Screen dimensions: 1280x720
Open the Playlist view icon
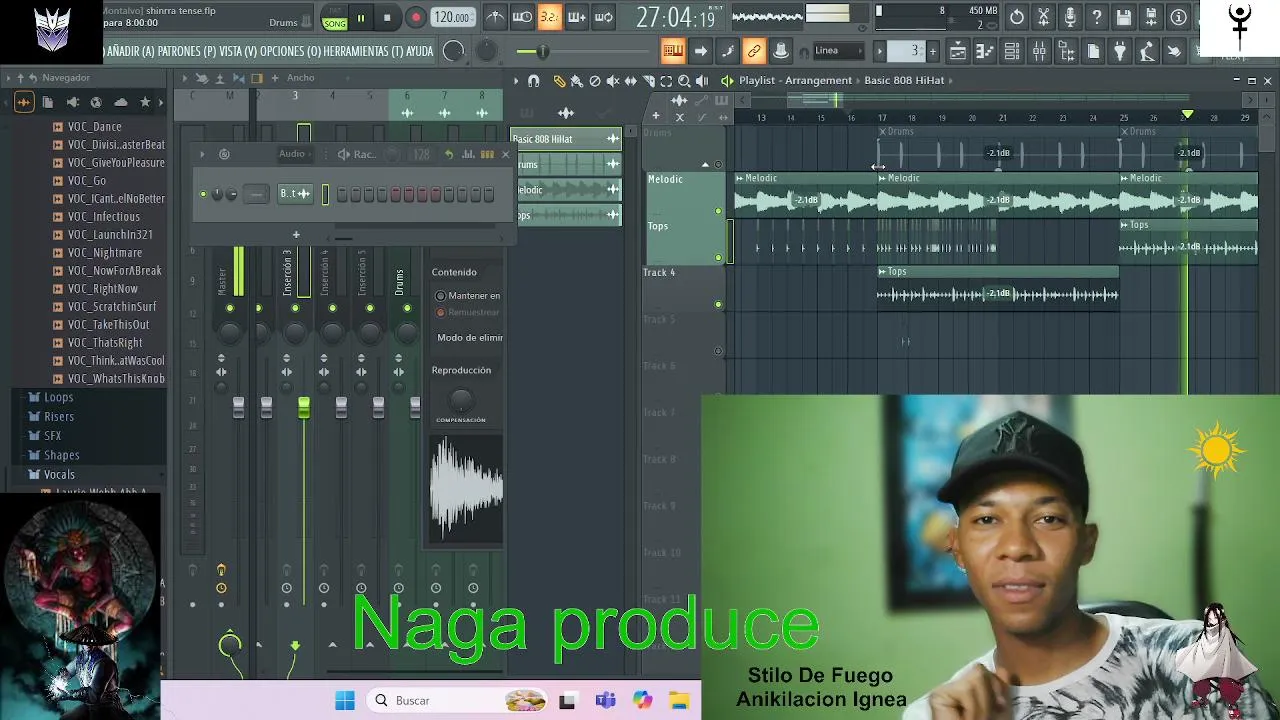tap(958, 51)
